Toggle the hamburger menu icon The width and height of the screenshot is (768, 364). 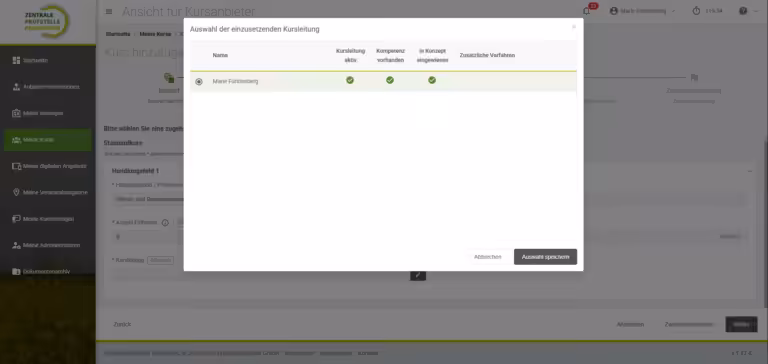(x=109, y=11)
